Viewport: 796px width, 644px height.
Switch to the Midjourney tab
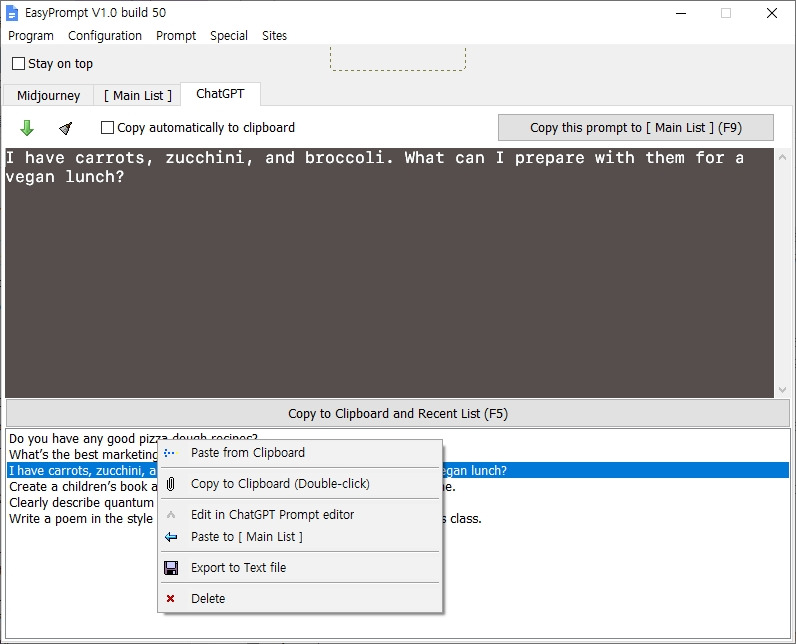coord(48,95)
